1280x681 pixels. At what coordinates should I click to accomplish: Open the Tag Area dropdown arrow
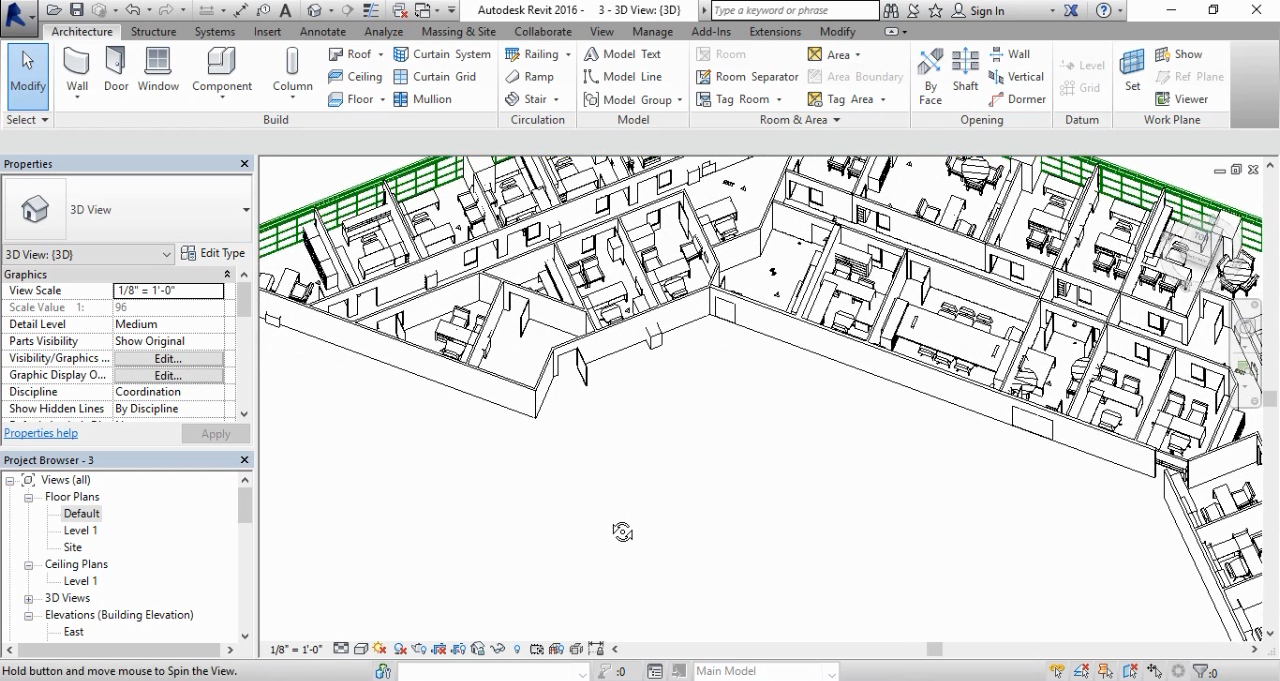pyautogui.click(x=883, y=100)
